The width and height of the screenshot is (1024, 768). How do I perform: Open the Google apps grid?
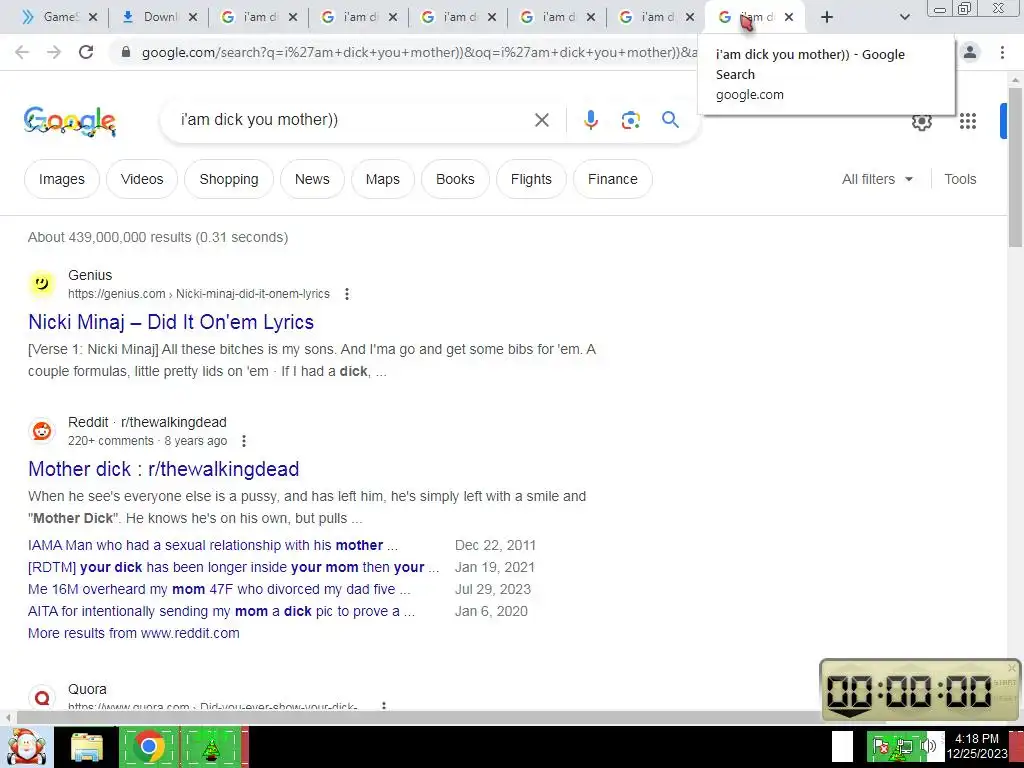968,121
